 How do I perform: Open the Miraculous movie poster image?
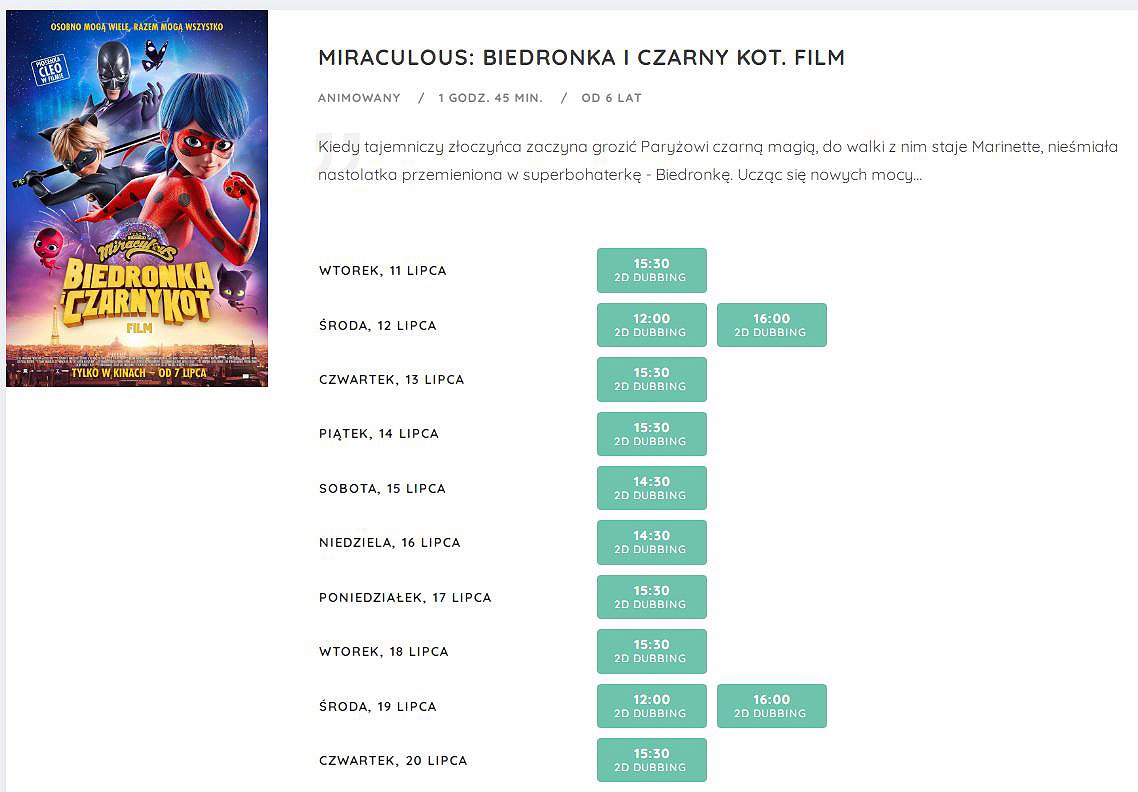[x=137, y=198]
